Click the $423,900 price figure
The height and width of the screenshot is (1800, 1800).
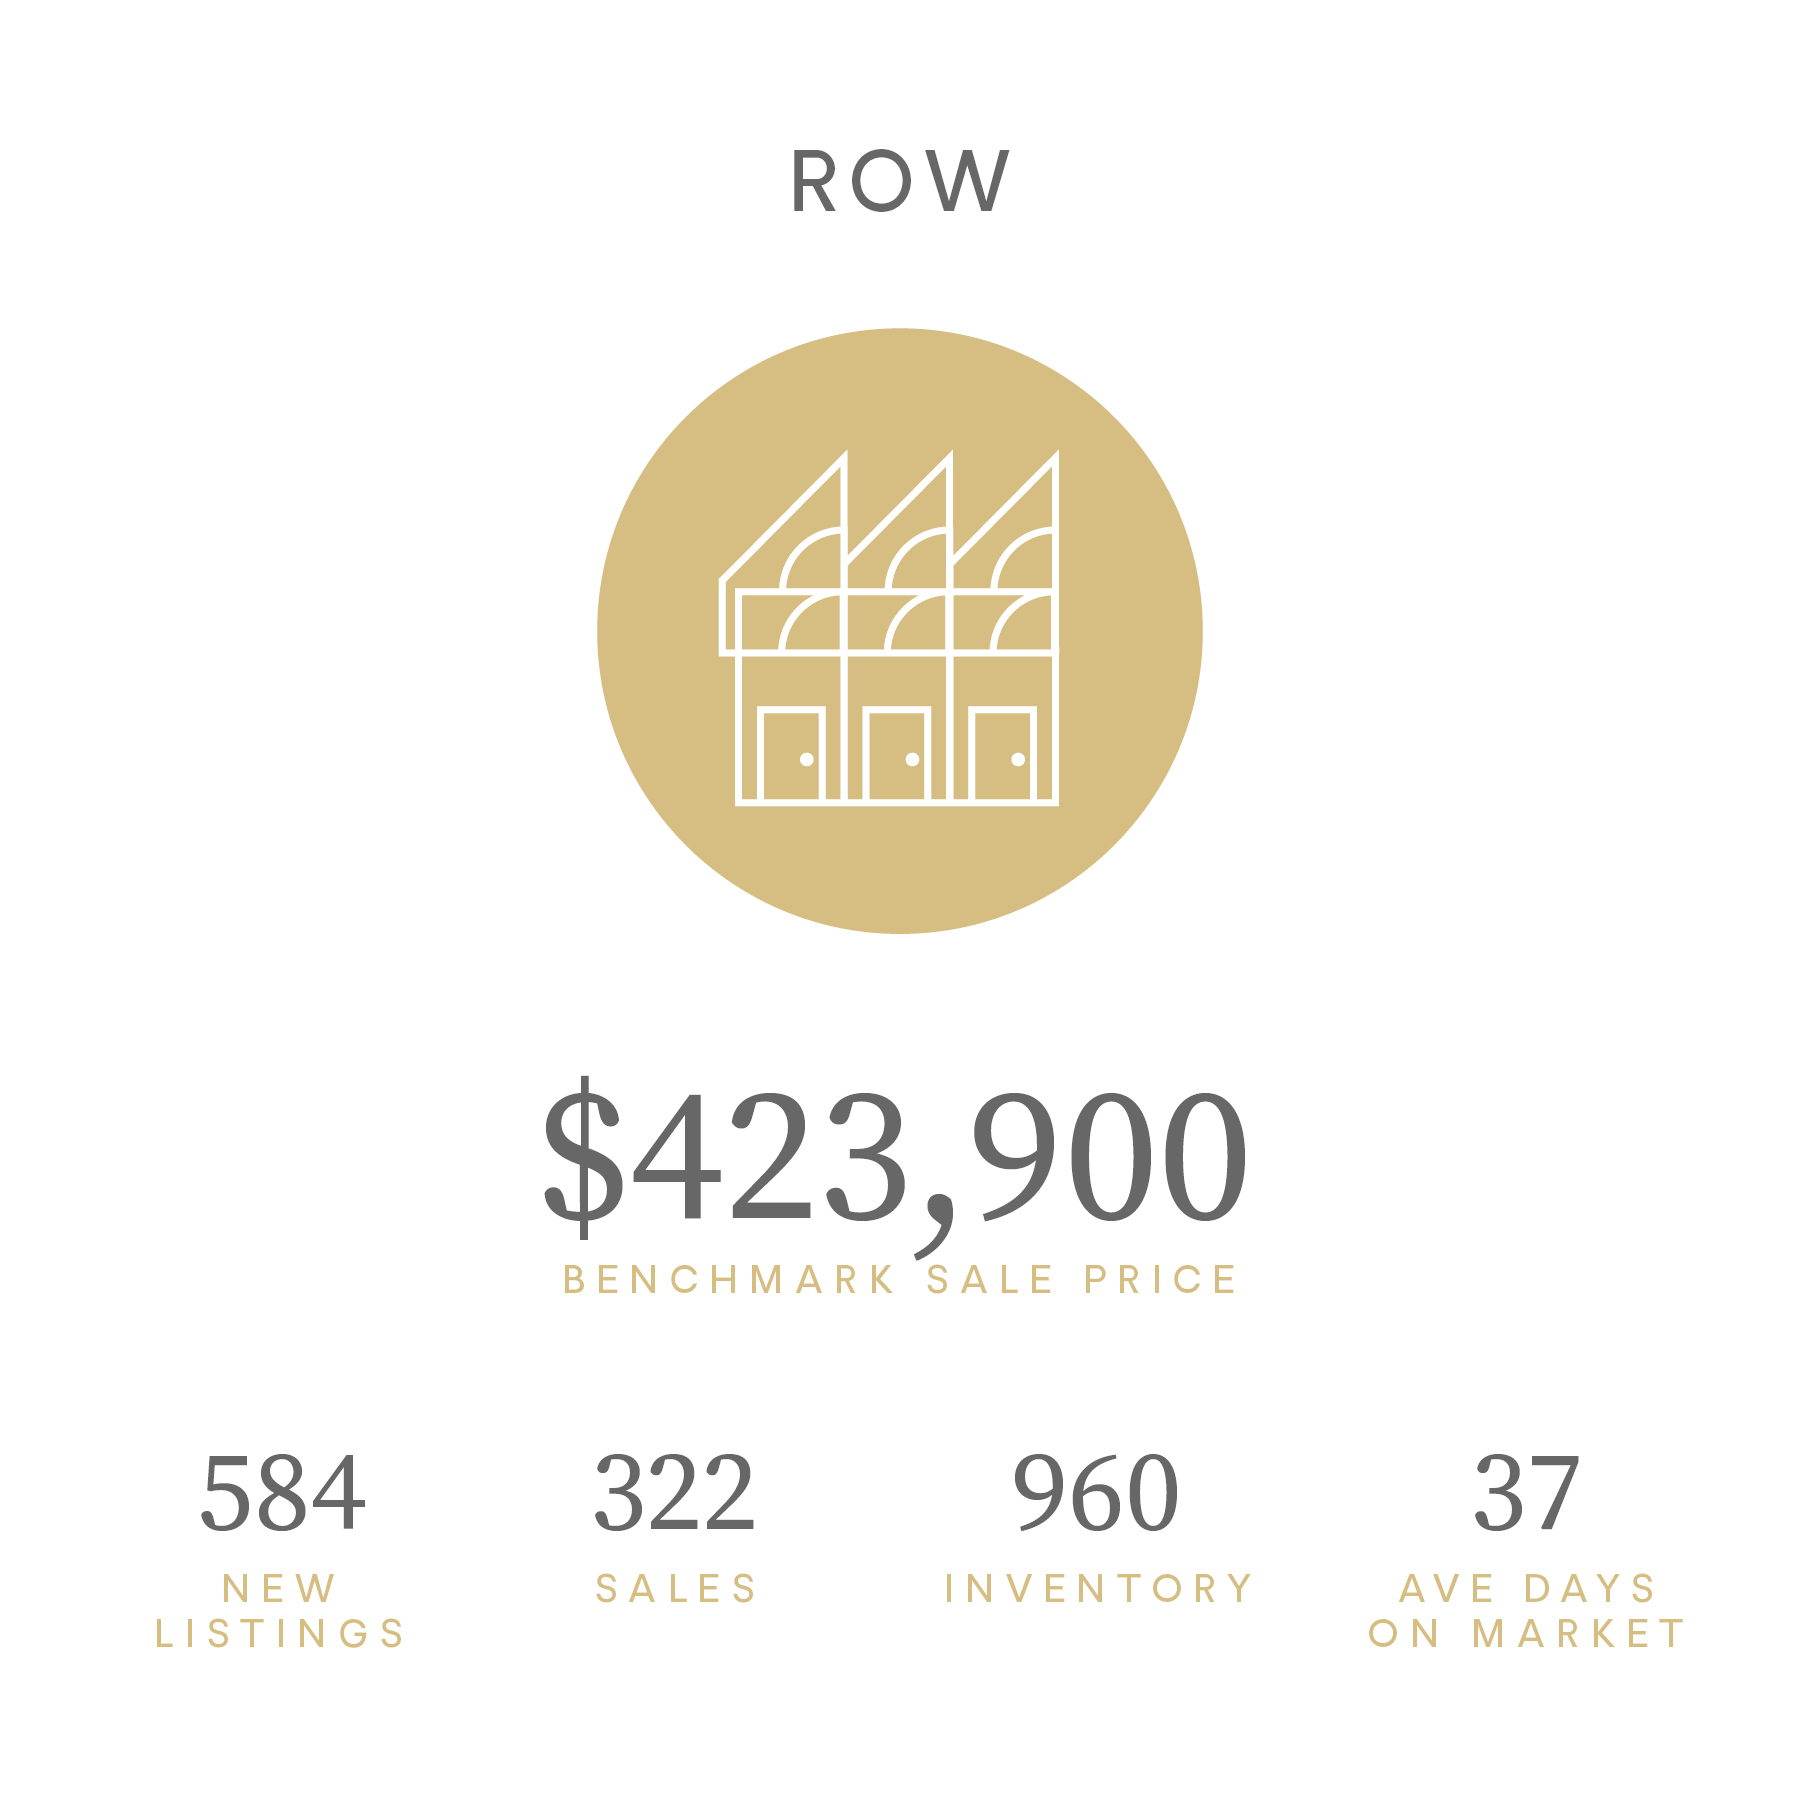click(895, 1160)
